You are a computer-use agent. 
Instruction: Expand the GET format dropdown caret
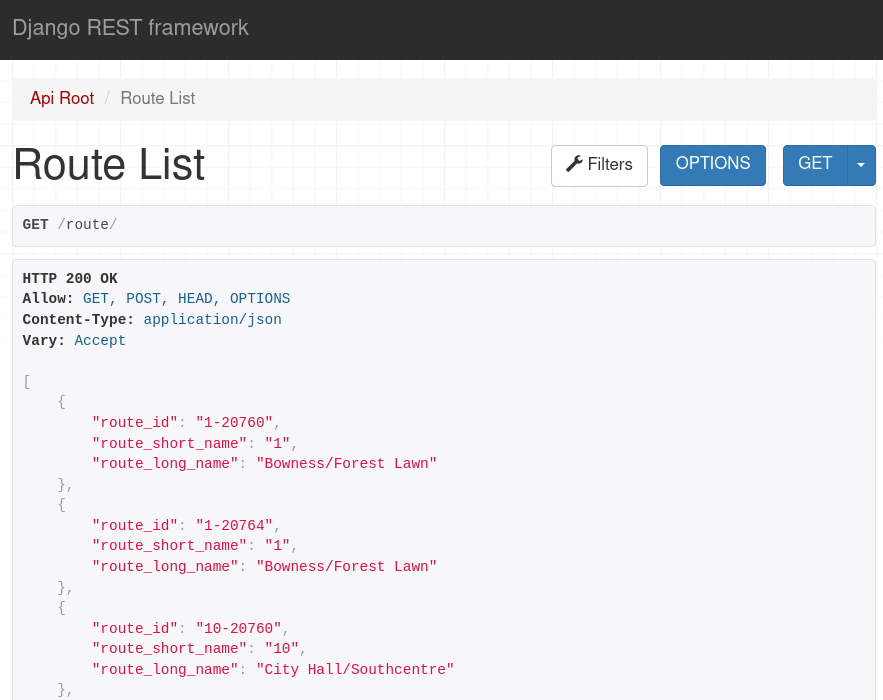[861, 165]
